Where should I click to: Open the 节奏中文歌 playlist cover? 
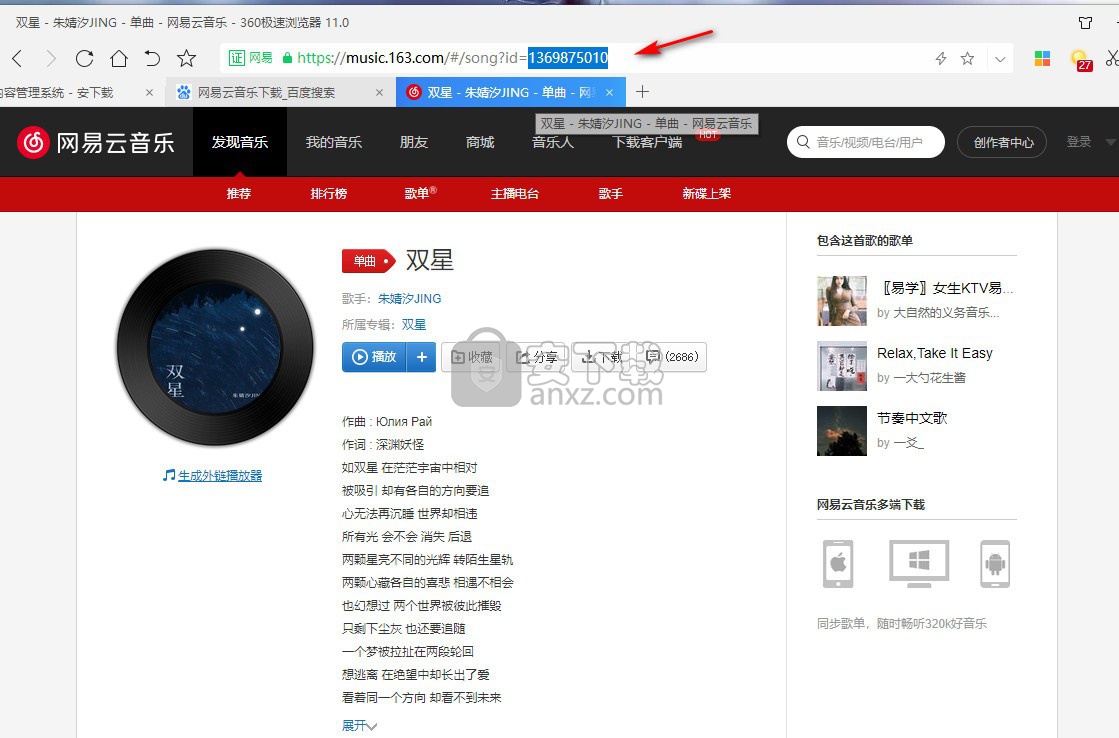point(841,431)
